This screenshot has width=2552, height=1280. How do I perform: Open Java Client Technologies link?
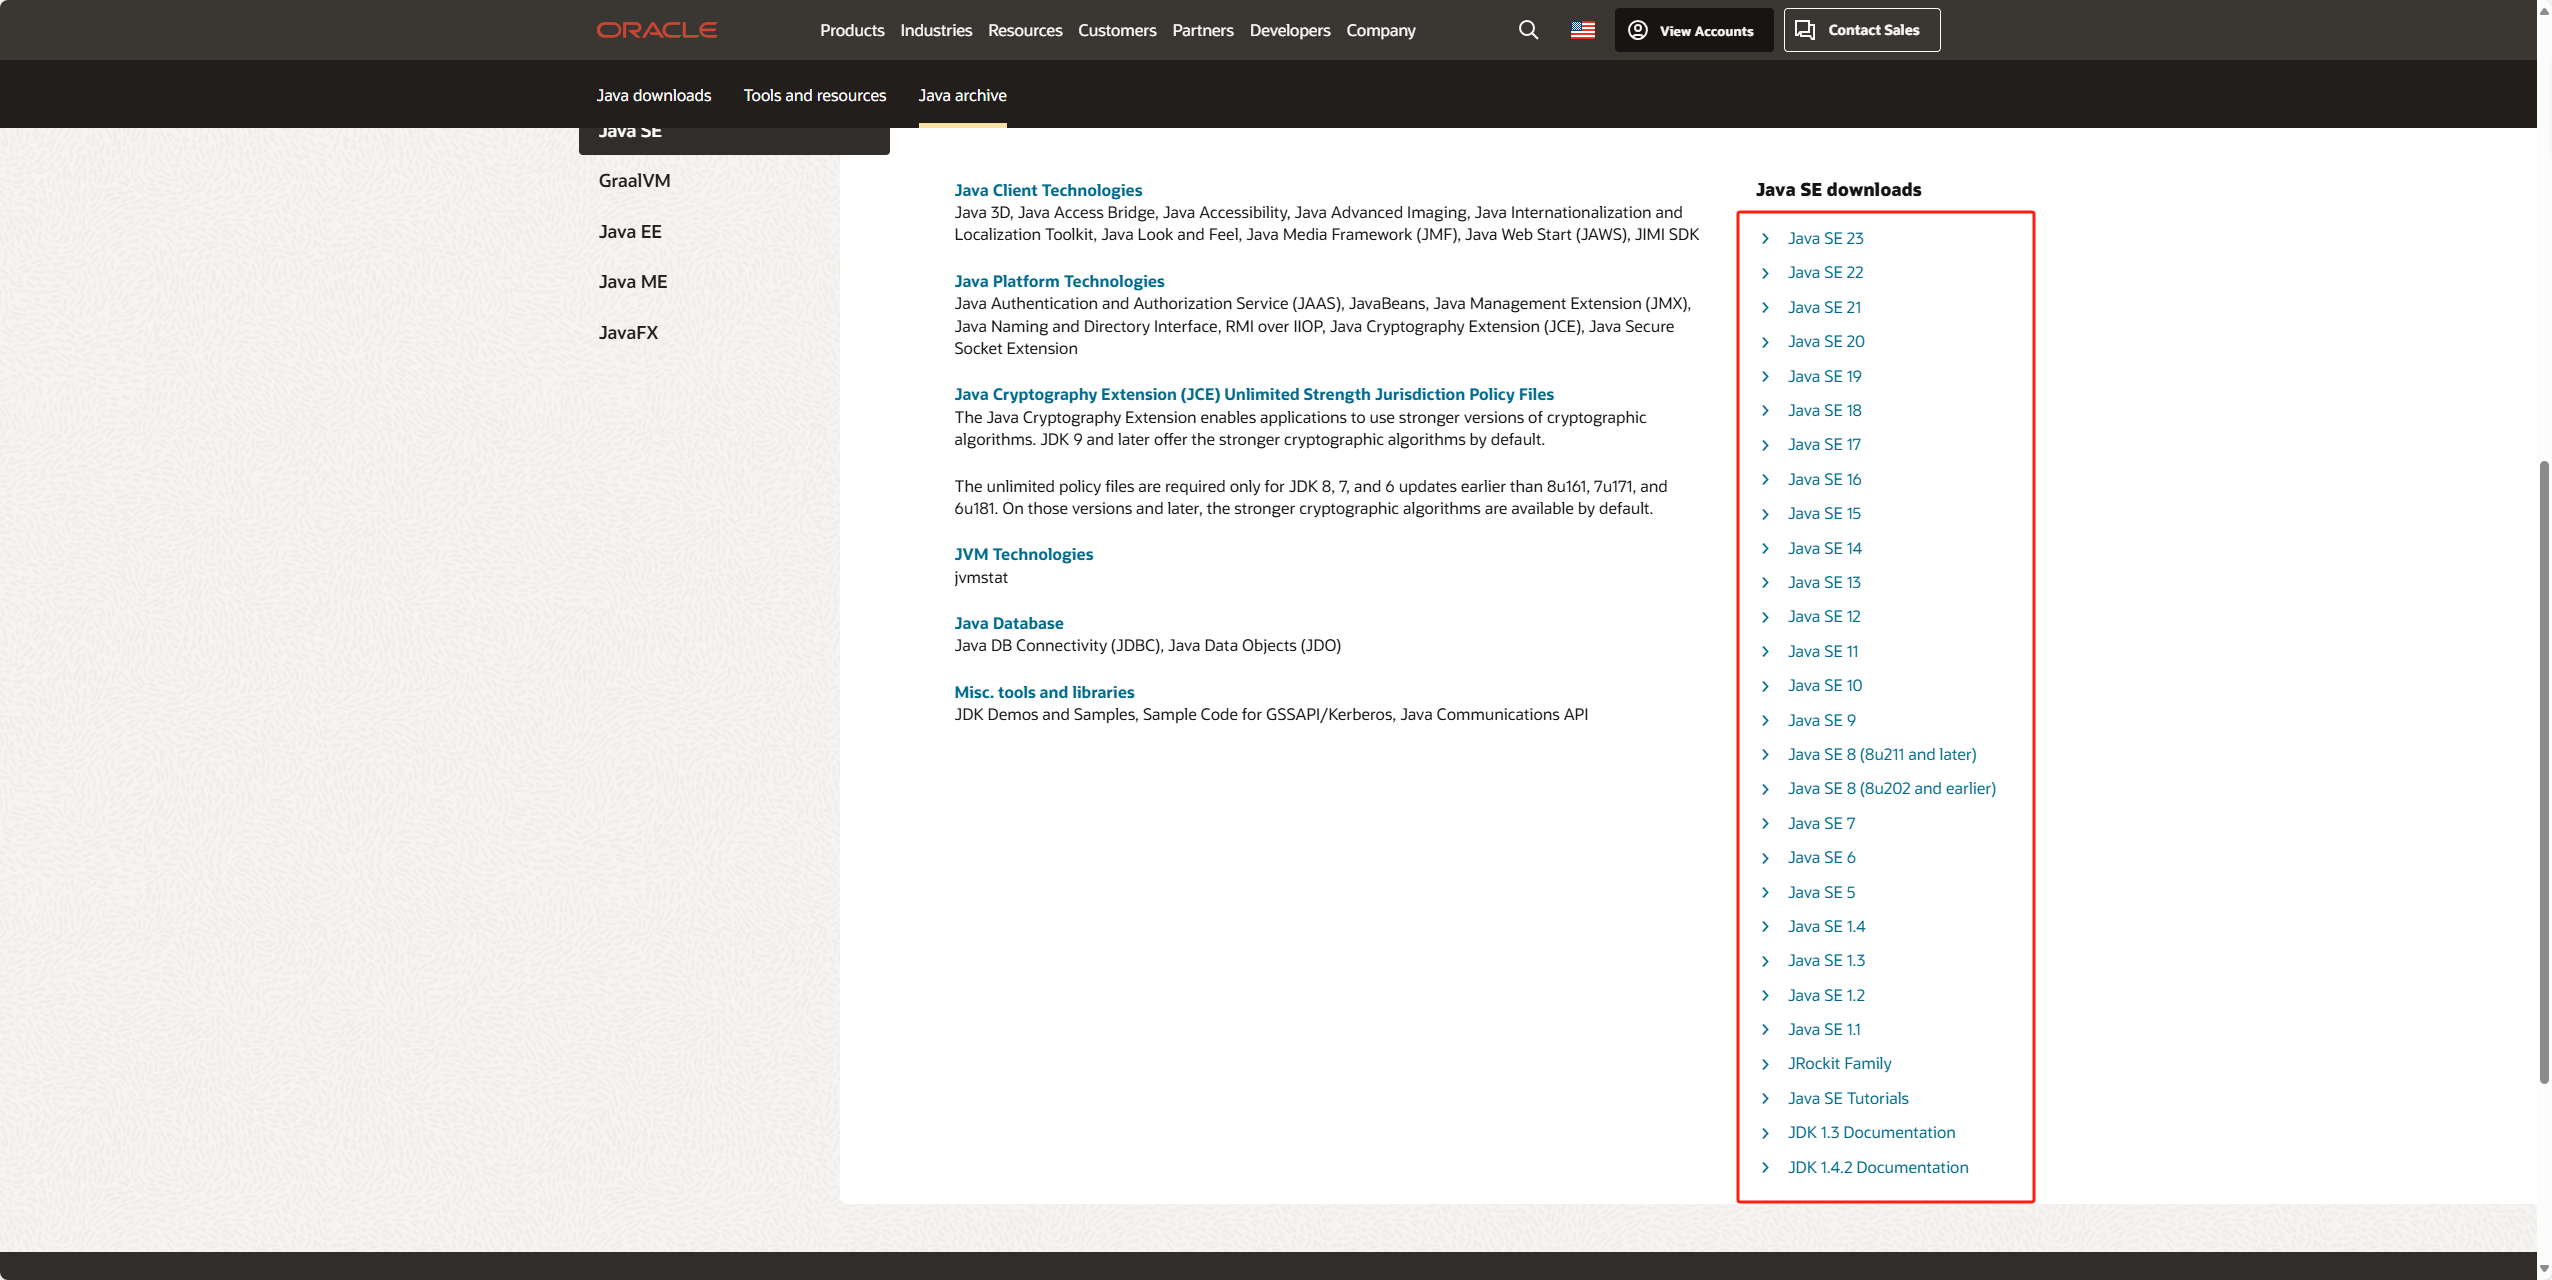click(x=1048, y=190)
